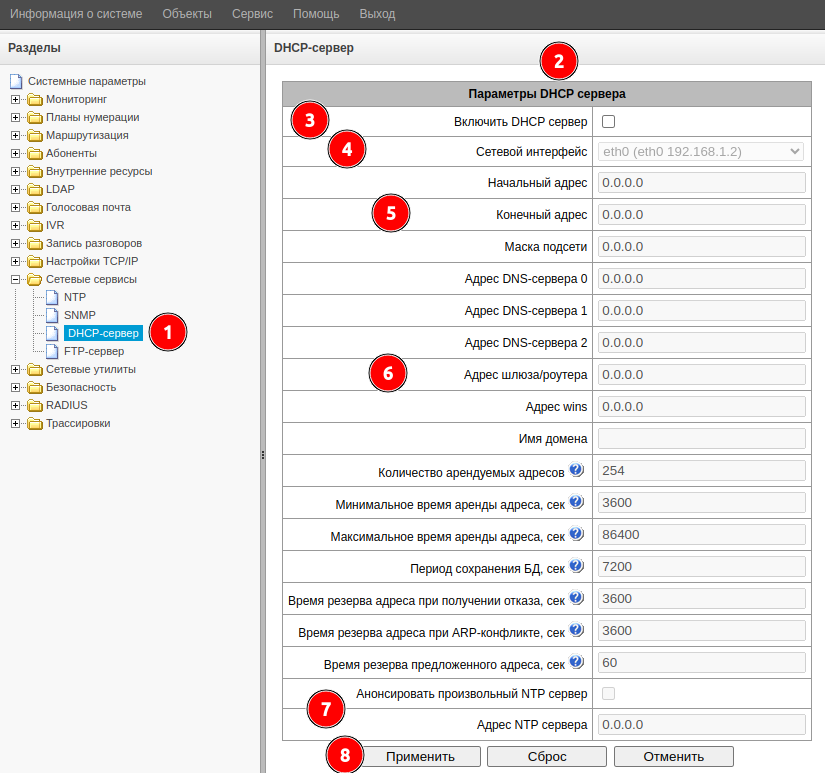Show help for Время резерва при ARP-конфликте

point(576,631)
